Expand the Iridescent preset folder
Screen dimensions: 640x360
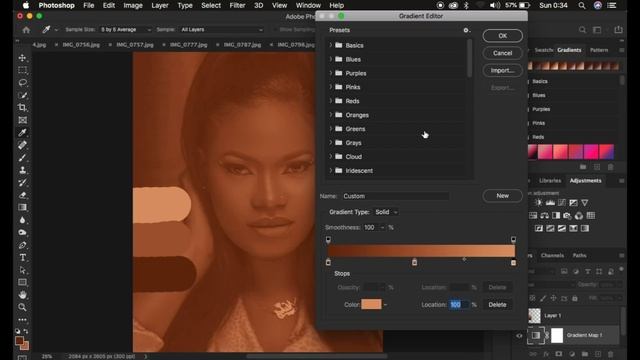[x=331, y=170]
